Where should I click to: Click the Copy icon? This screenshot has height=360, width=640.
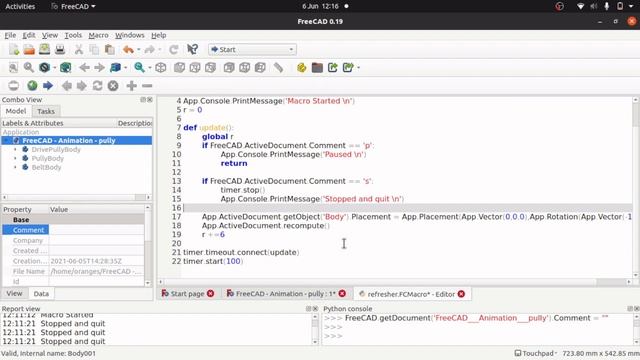click(94, 49)
